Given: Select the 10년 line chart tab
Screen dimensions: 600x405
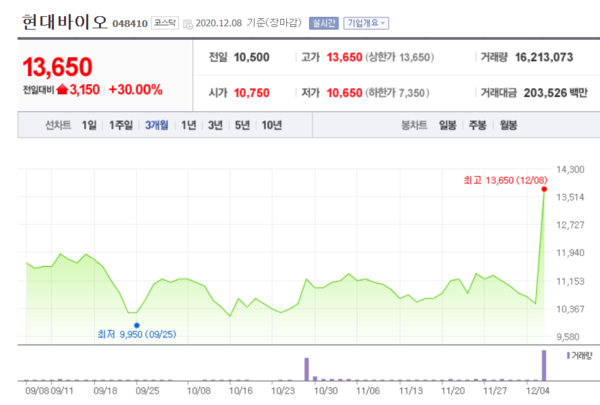Looking at the screenshot, I should [x=272, y=125].
